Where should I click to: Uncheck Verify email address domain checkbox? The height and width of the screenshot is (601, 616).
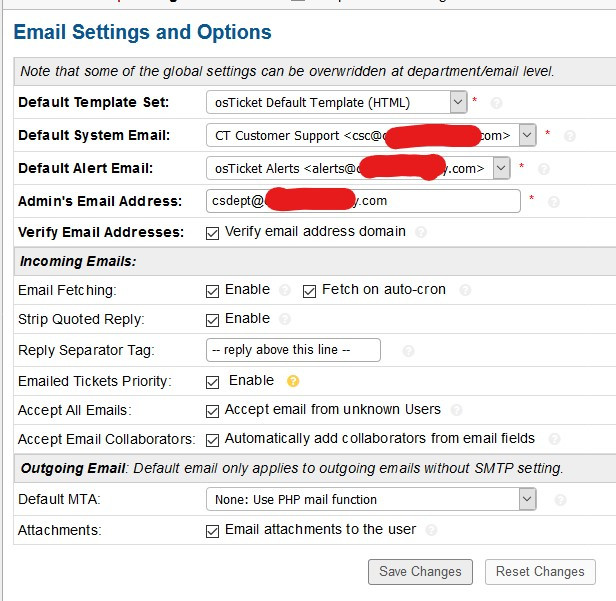tap(212, 233)
